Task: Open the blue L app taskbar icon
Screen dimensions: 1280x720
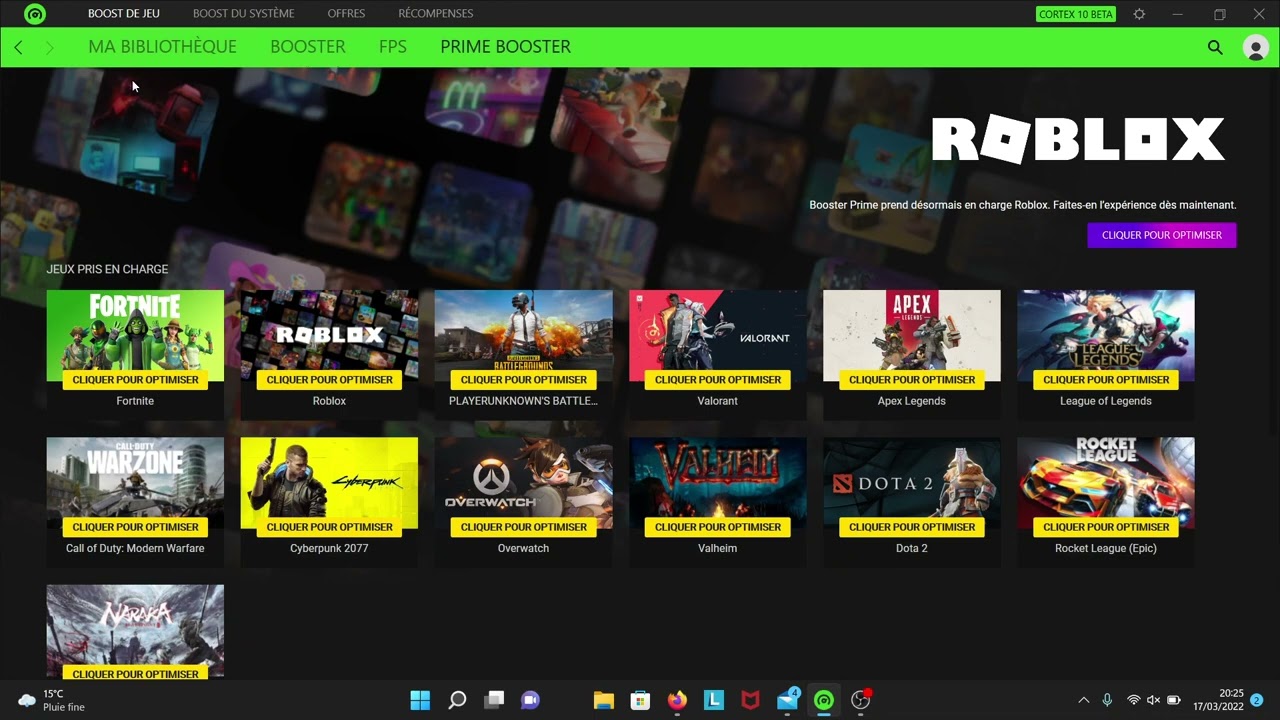Action: click(x=714, y=700)
